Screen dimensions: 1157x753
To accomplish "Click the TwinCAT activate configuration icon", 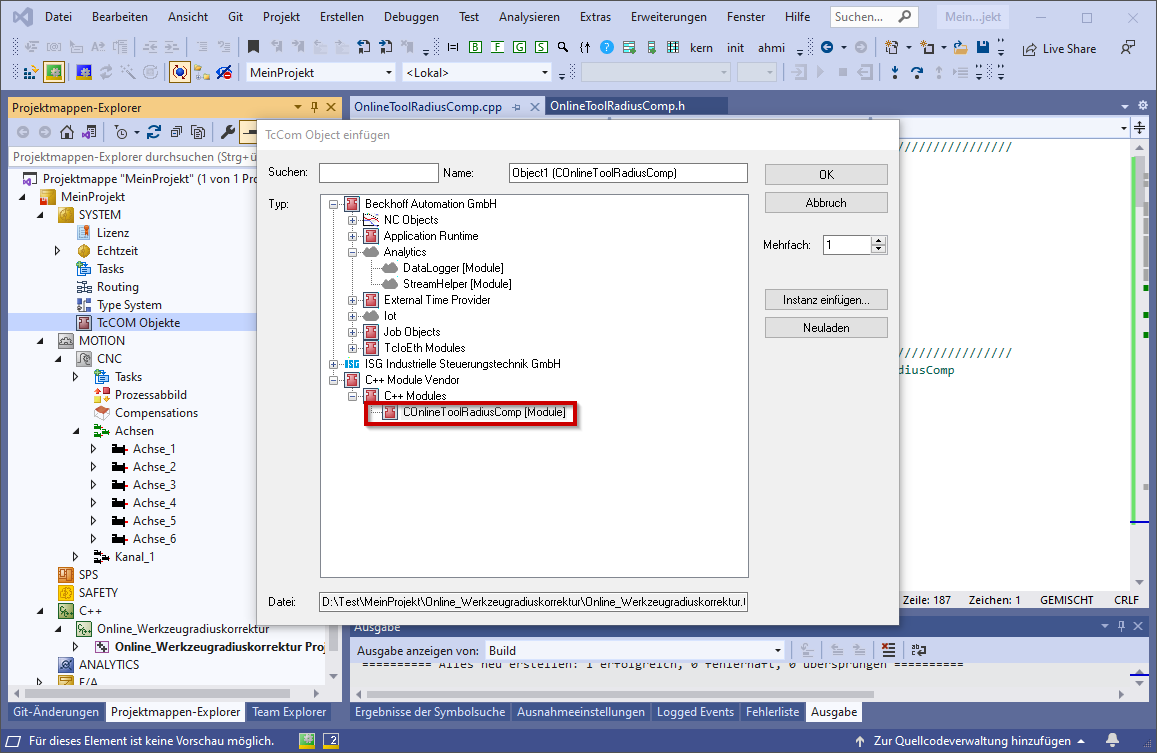I will (x=30, y=72).
